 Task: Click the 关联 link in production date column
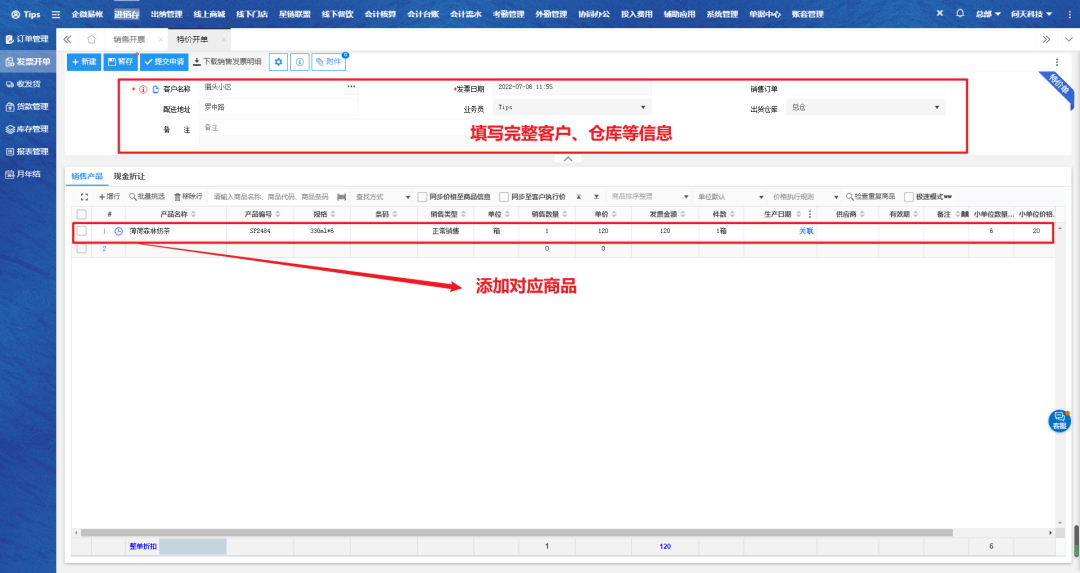click(805, 231)
